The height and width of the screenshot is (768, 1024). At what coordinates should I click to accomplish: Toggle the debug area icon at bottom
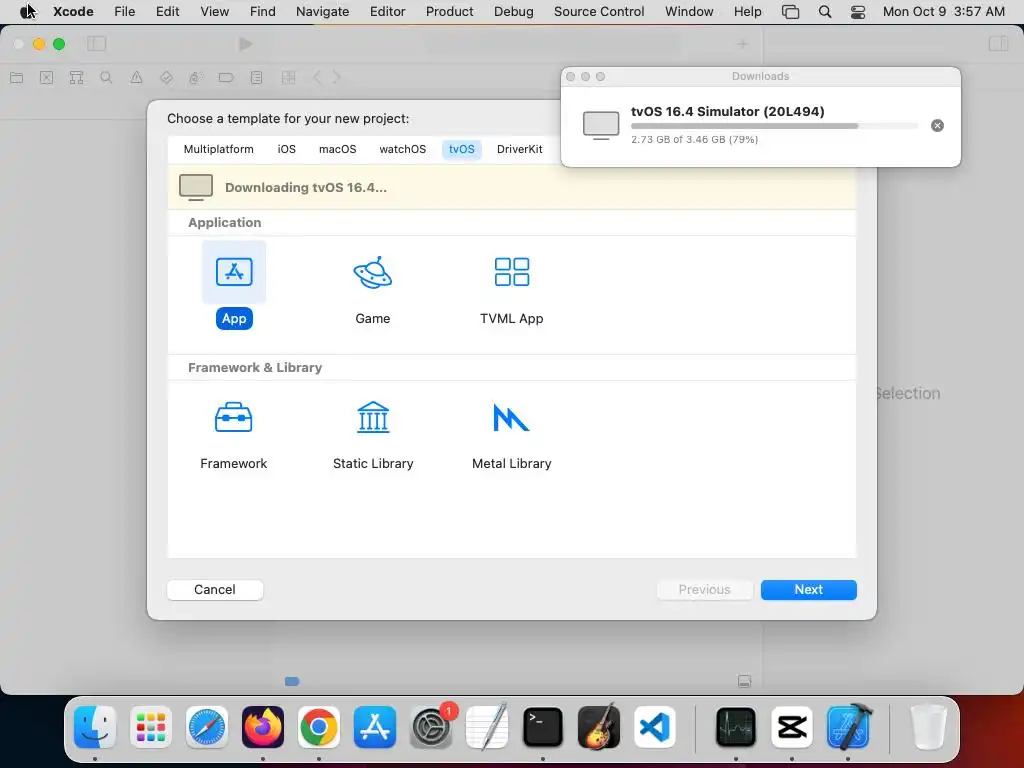coord(744,681)
